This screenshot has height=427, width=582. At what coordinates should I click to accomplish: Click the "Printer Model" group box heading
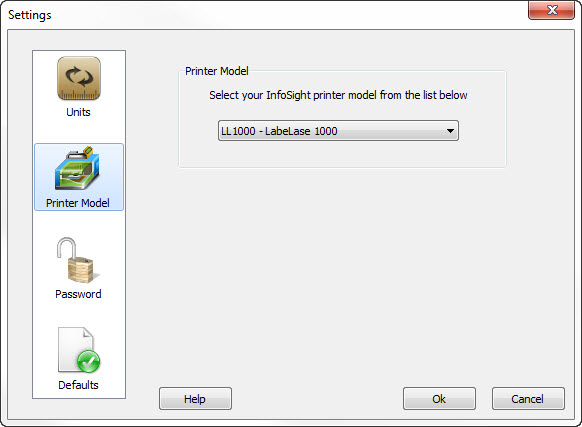(x=217, y=71)
